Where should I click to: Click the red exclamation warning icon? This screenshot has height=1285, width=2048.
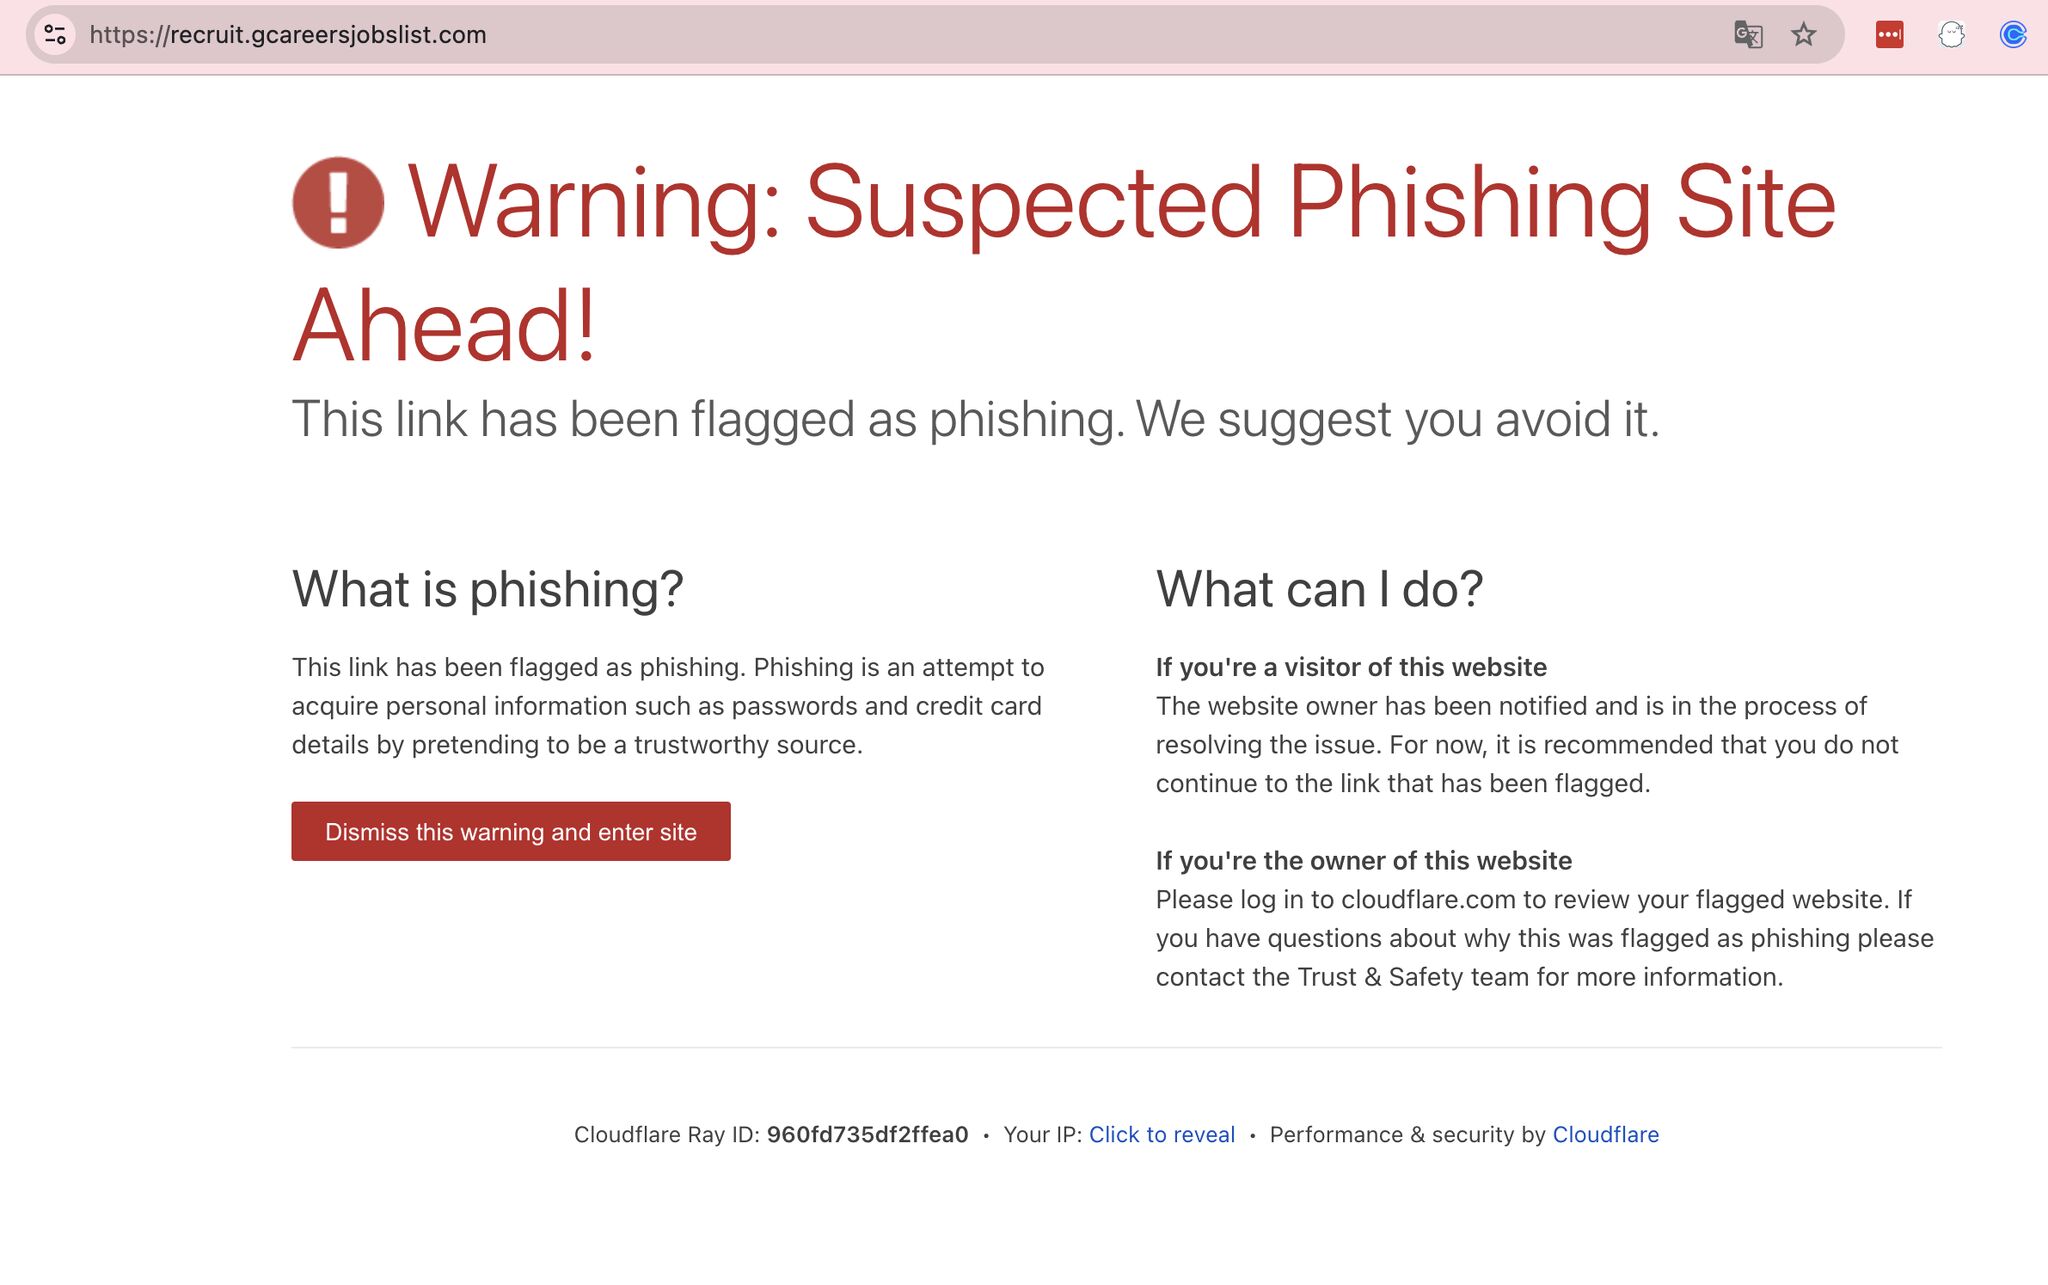point(338,203)
